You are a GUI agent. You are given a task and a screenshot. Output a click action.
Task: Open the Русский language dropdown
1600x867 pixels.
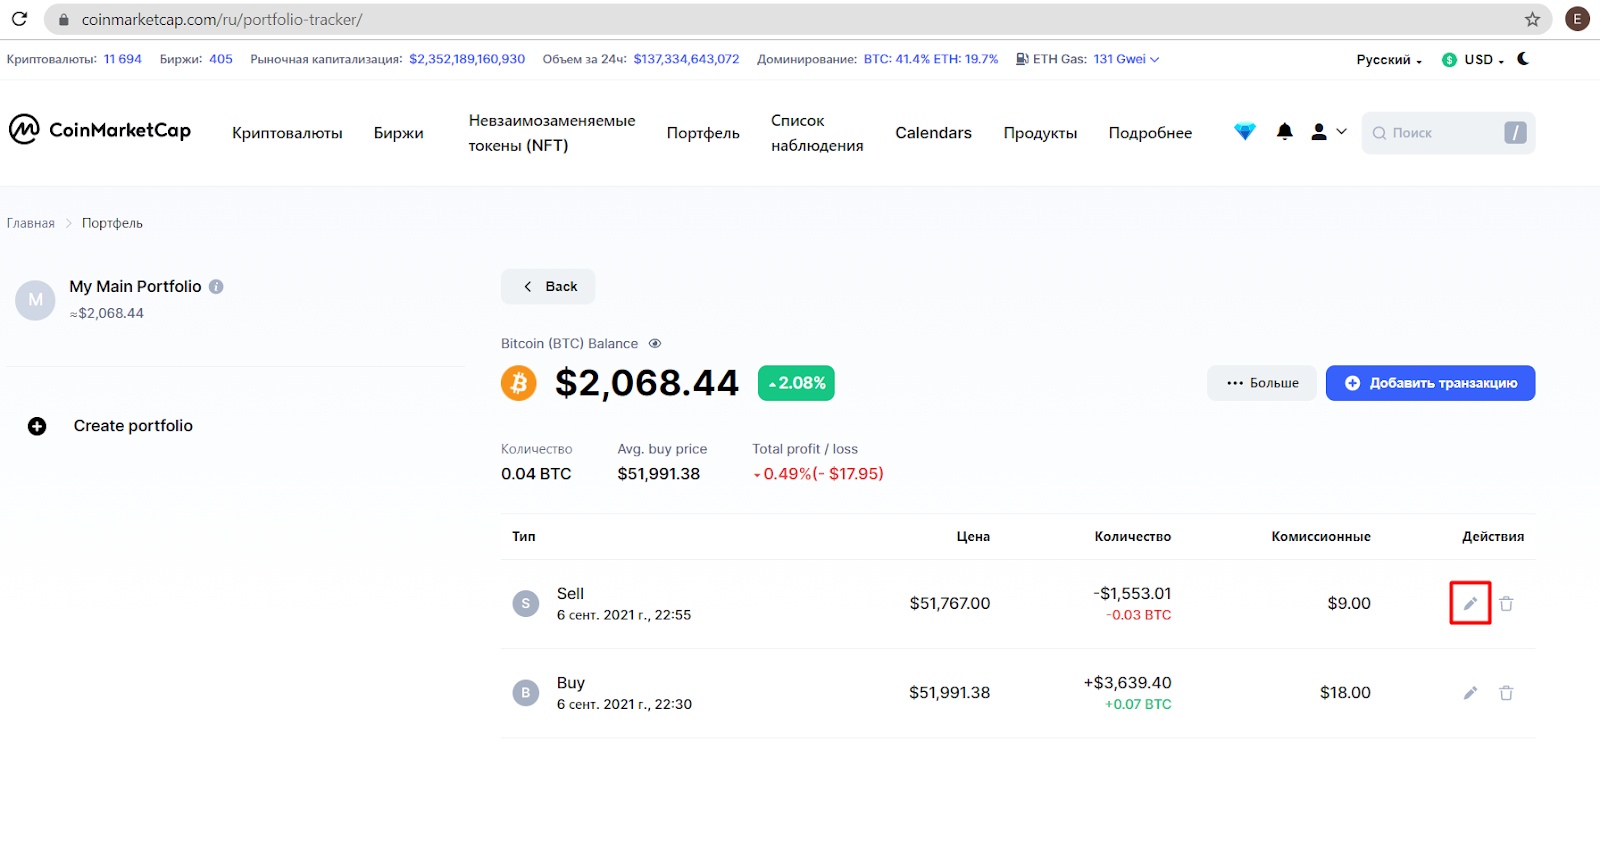pos(1389,60)
